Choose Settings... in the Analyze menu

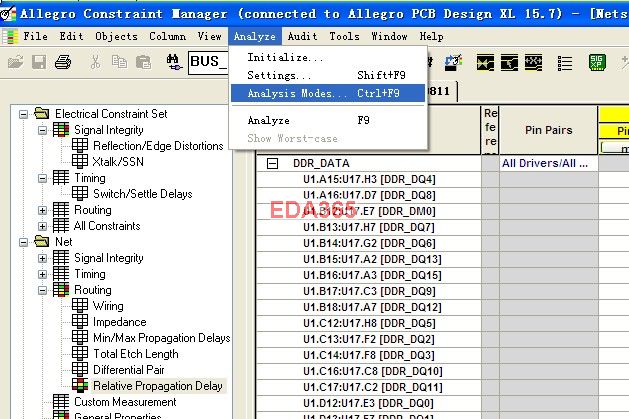coord(328,75)
